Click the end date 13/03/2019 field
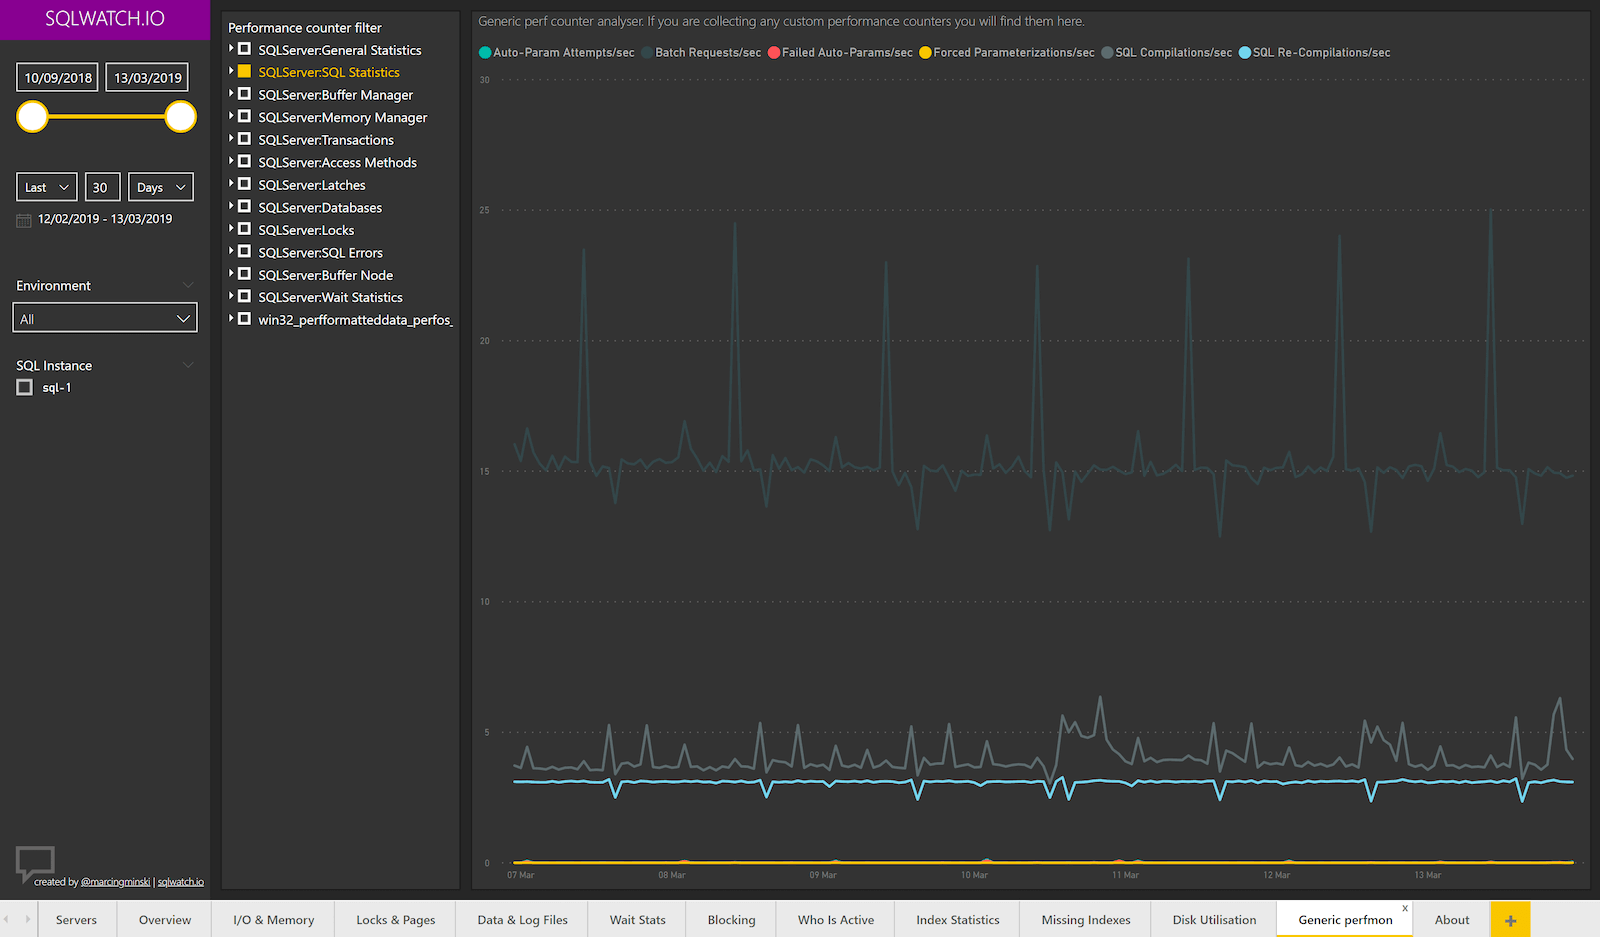 (147, 77)
